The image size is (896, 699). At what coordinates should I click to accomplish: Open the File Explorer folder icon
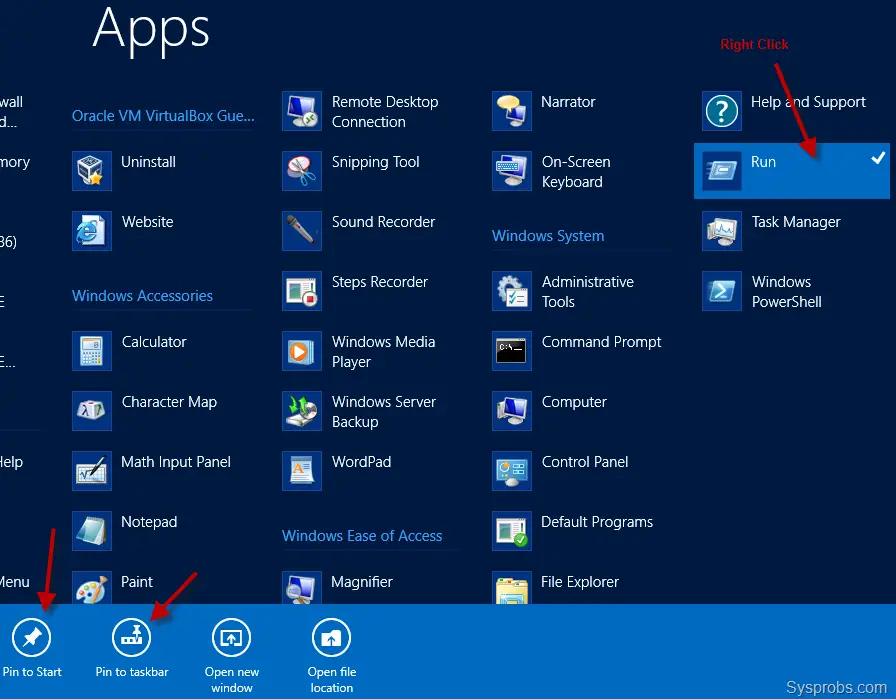click(511, 588)
